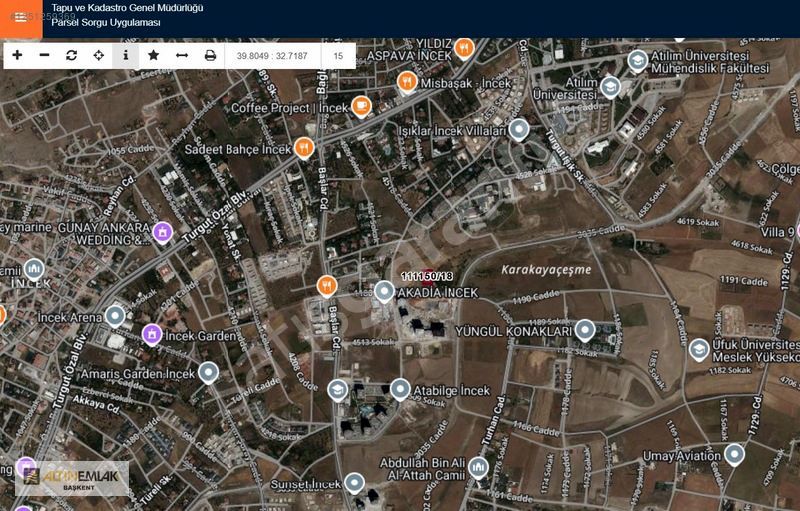800x511 pixels.
Task: Click the Reyhan Cd. street label
Action: (x=119, y=196)
